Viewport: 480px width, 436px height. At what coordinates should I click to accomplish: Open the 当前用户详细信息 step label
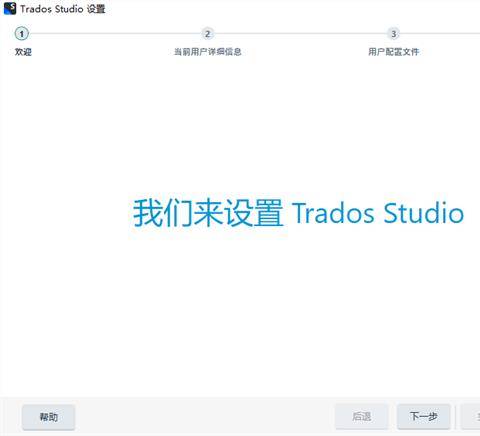tap(208, 52)
